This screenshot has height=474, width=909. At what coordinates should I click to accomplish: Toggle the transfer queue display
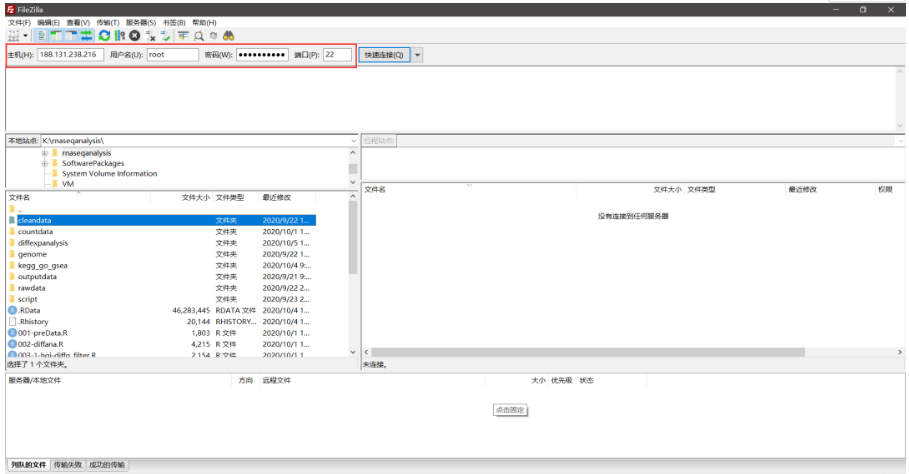point(86,35)
